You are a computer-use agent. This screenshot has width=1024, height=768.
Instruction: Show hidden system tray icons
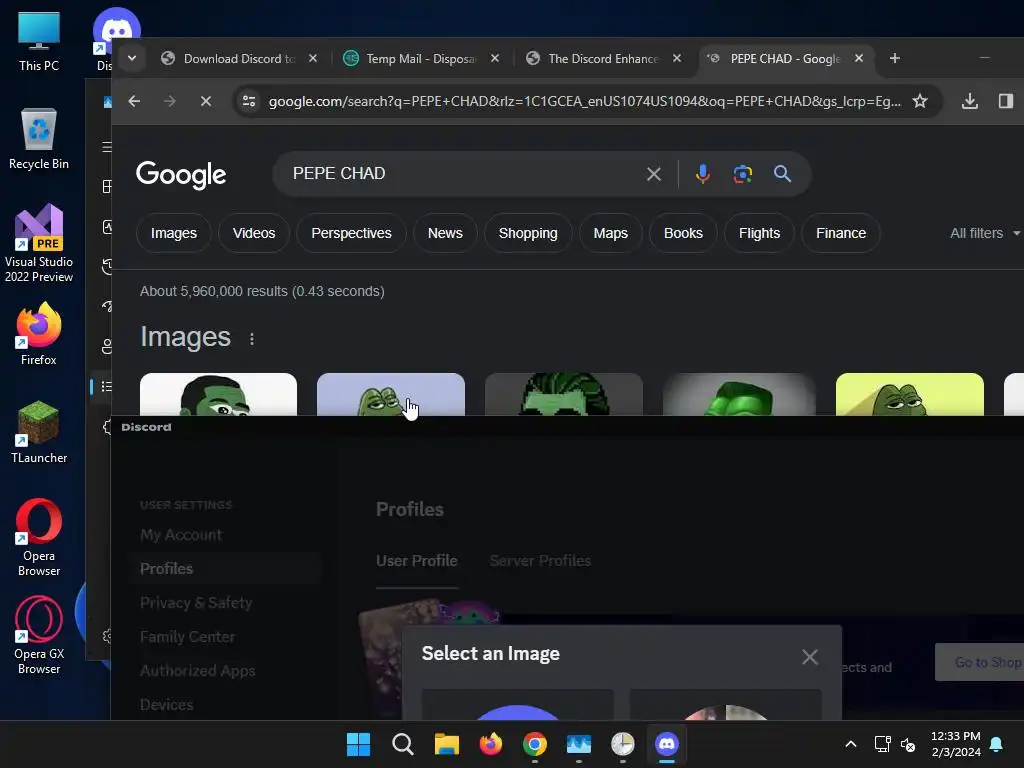850,744
